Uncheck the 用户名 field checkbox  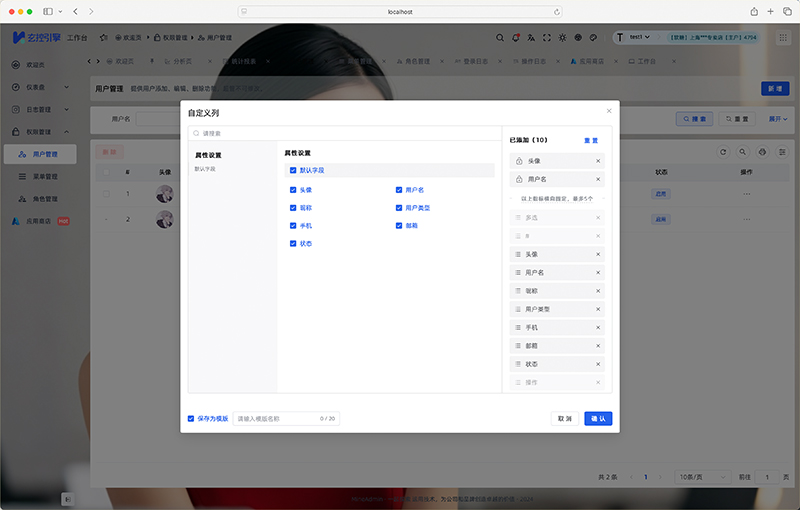click(x=399, y=190)
